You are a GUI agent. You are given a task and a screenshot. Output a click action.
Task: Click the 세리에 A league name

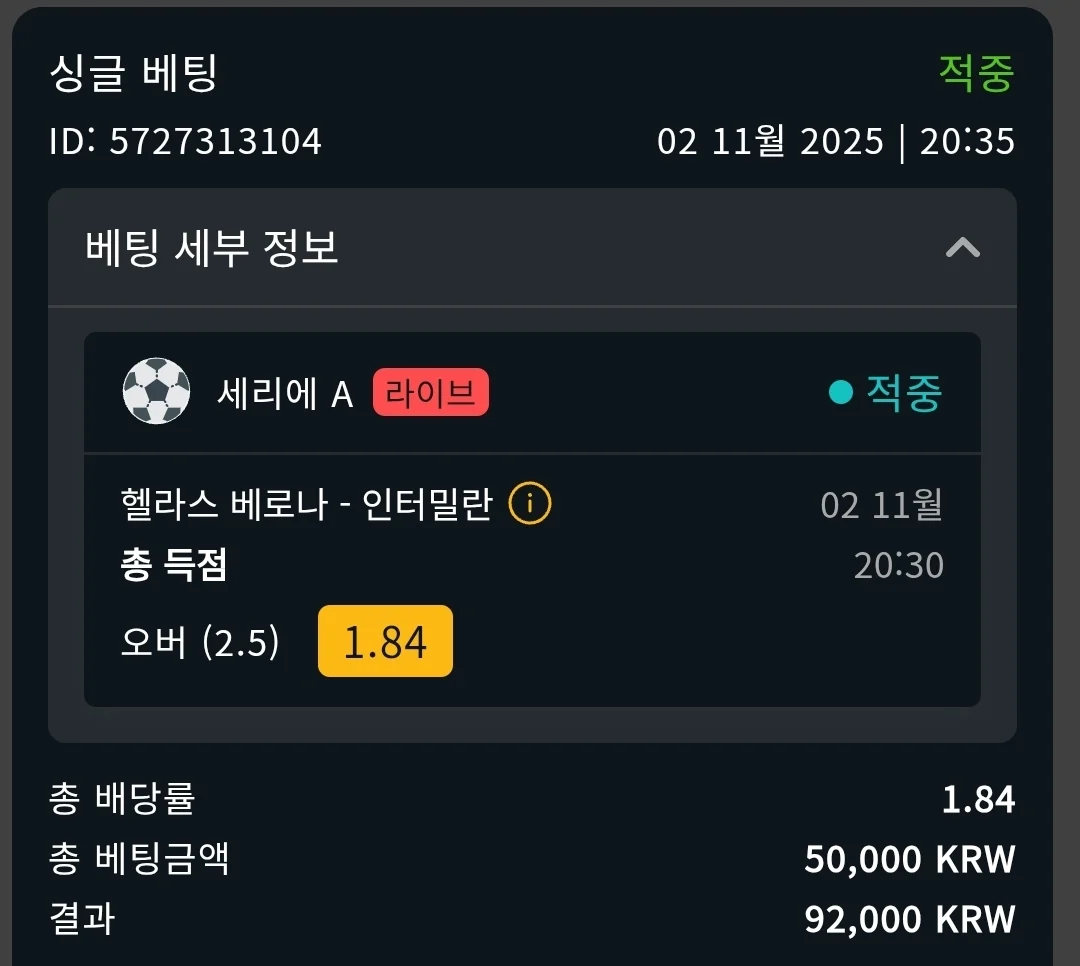click(x=285, y=394)
